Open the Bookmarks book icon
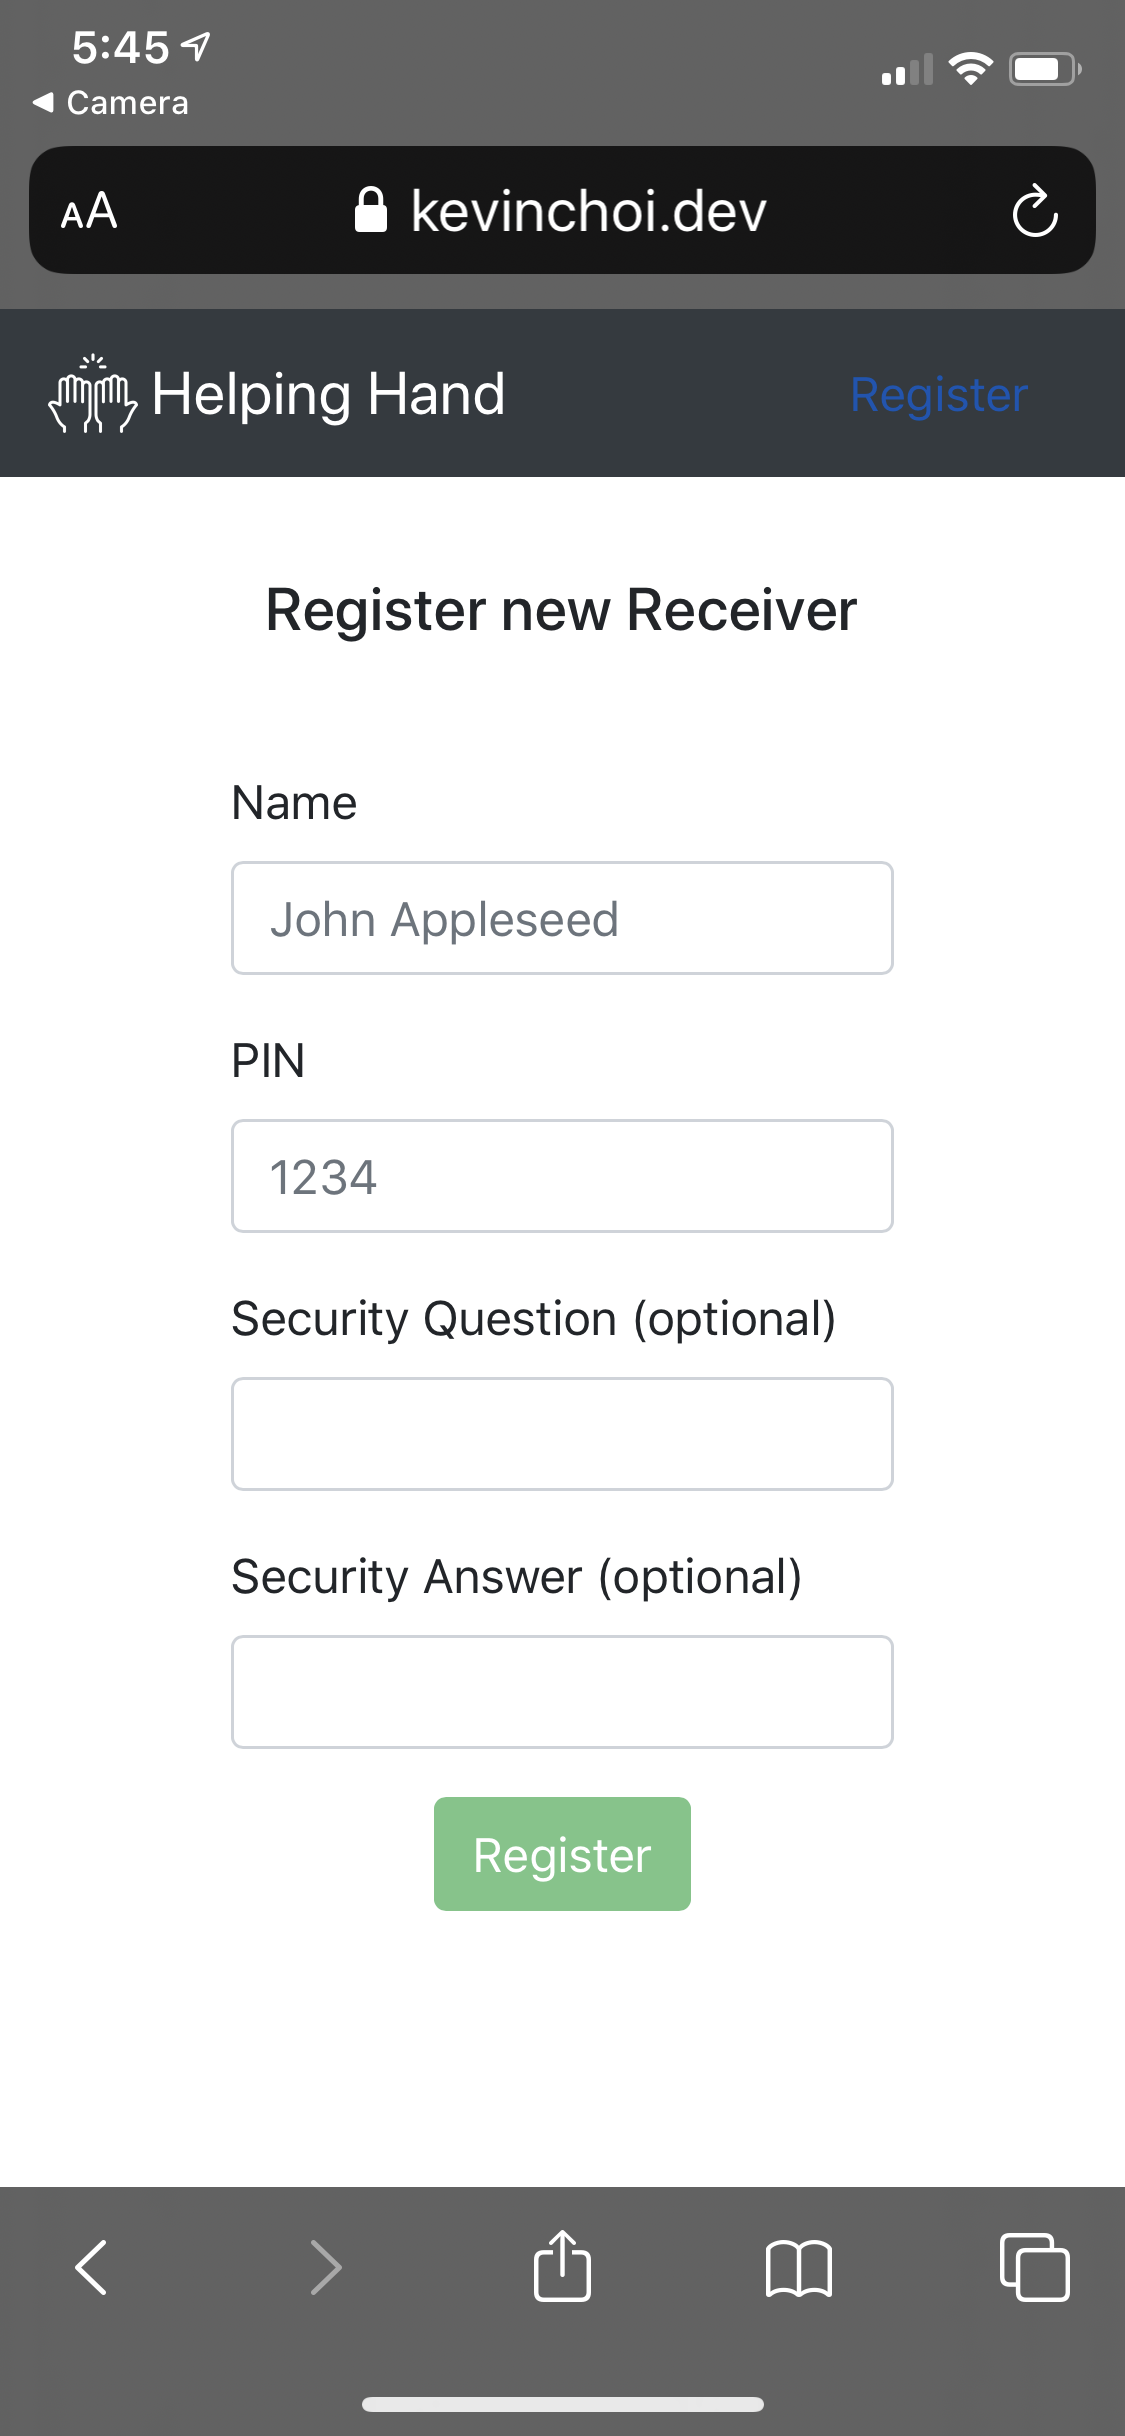This screenshot has height=2436, width=1125. pos(798,2266)
